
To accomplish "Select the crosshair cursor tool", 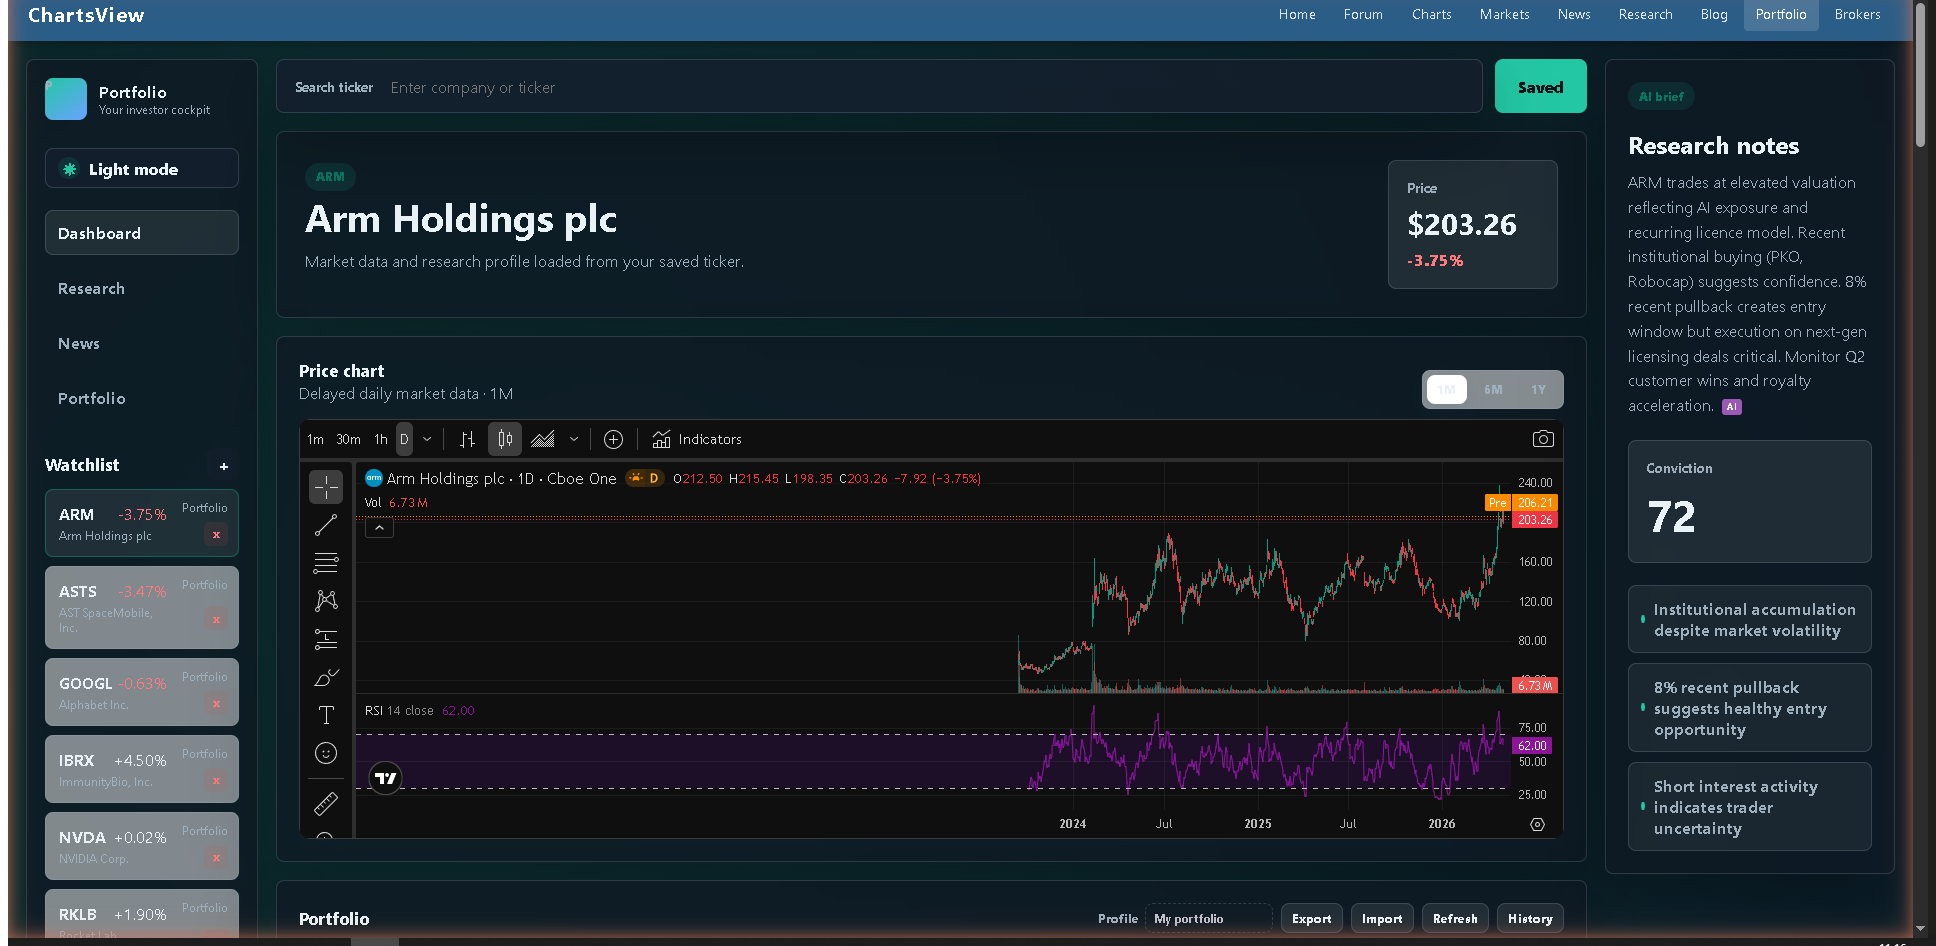I will point(326,487).
